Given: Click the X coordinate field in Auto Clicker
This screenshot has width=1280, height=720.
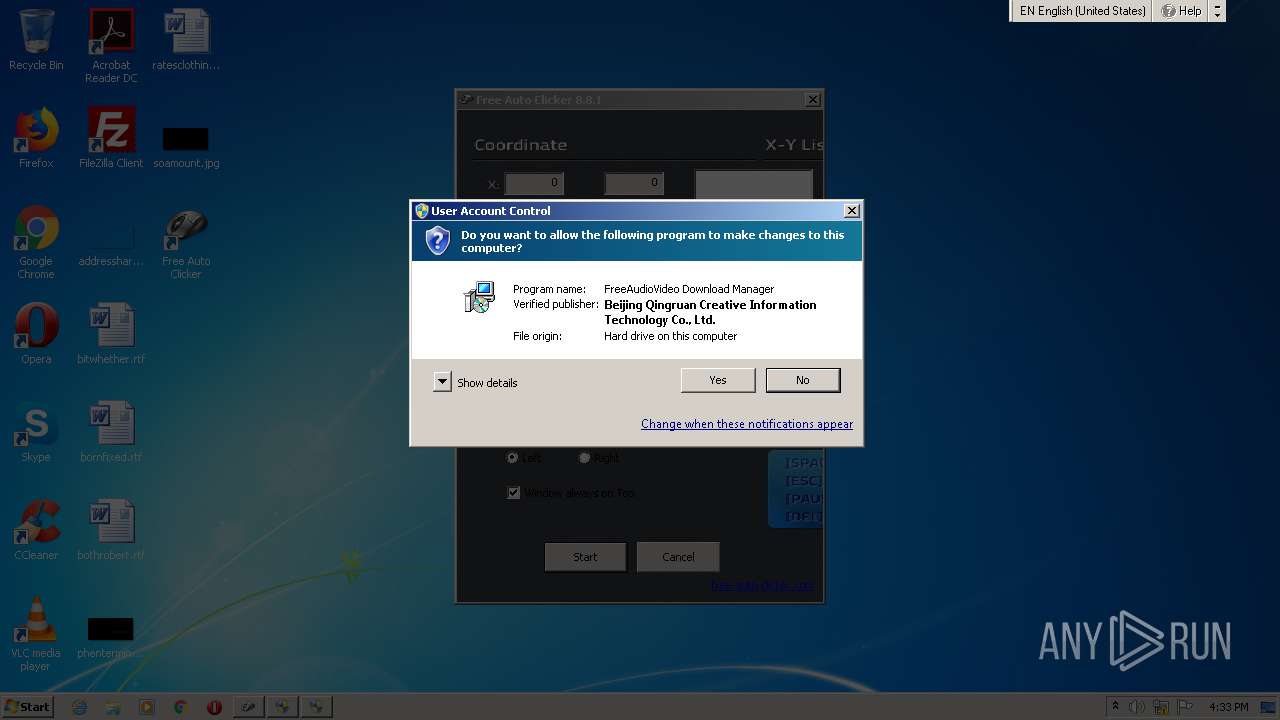Looking at the screenshot, I should 534,183.
